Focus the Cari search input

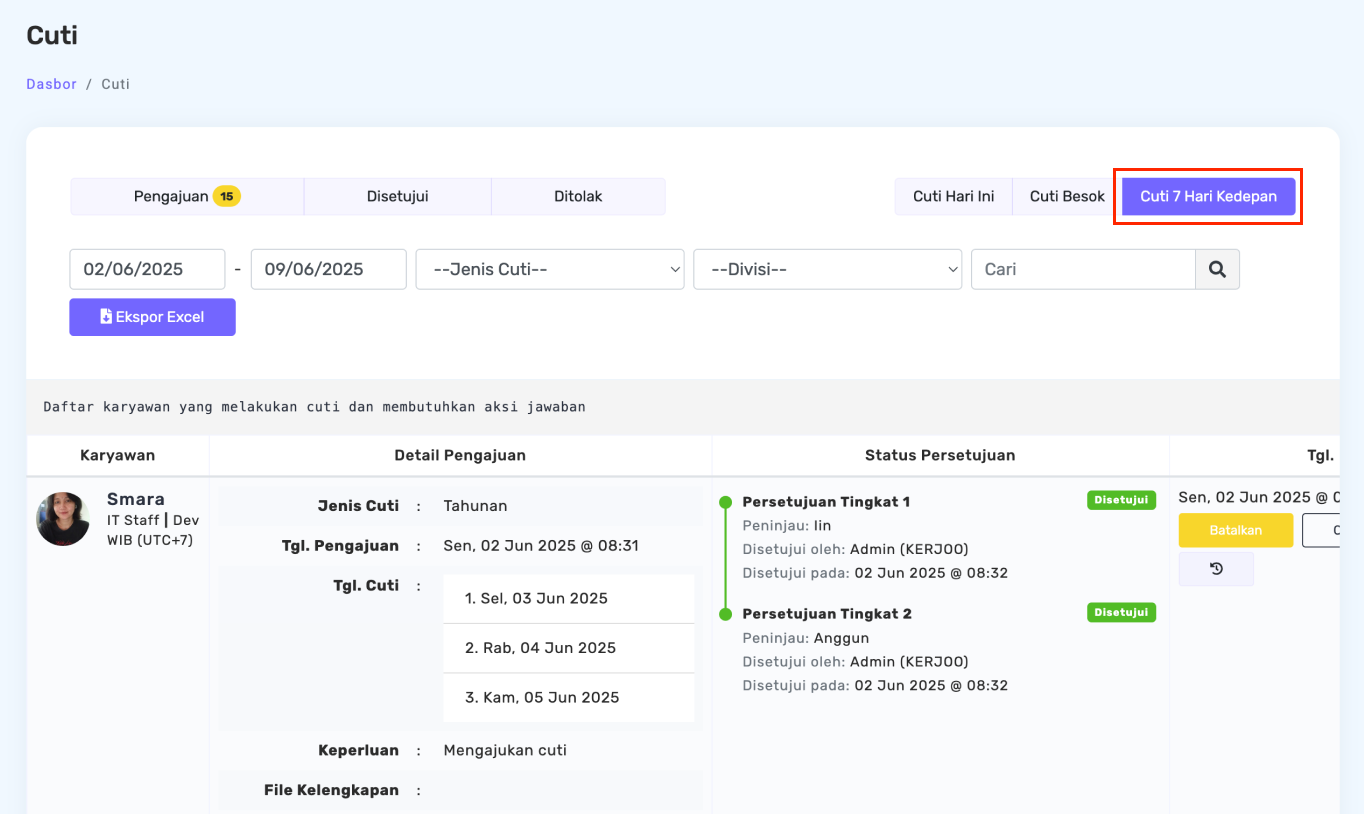point(1083,269)
